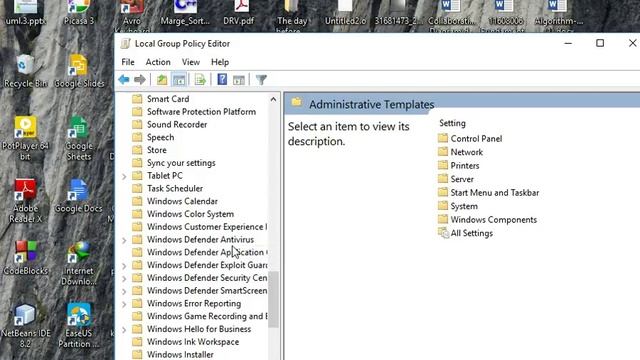Select Smart Card in the tree
Screen dimensions: 640x360
pyautogui.click(x=168, y=99)
